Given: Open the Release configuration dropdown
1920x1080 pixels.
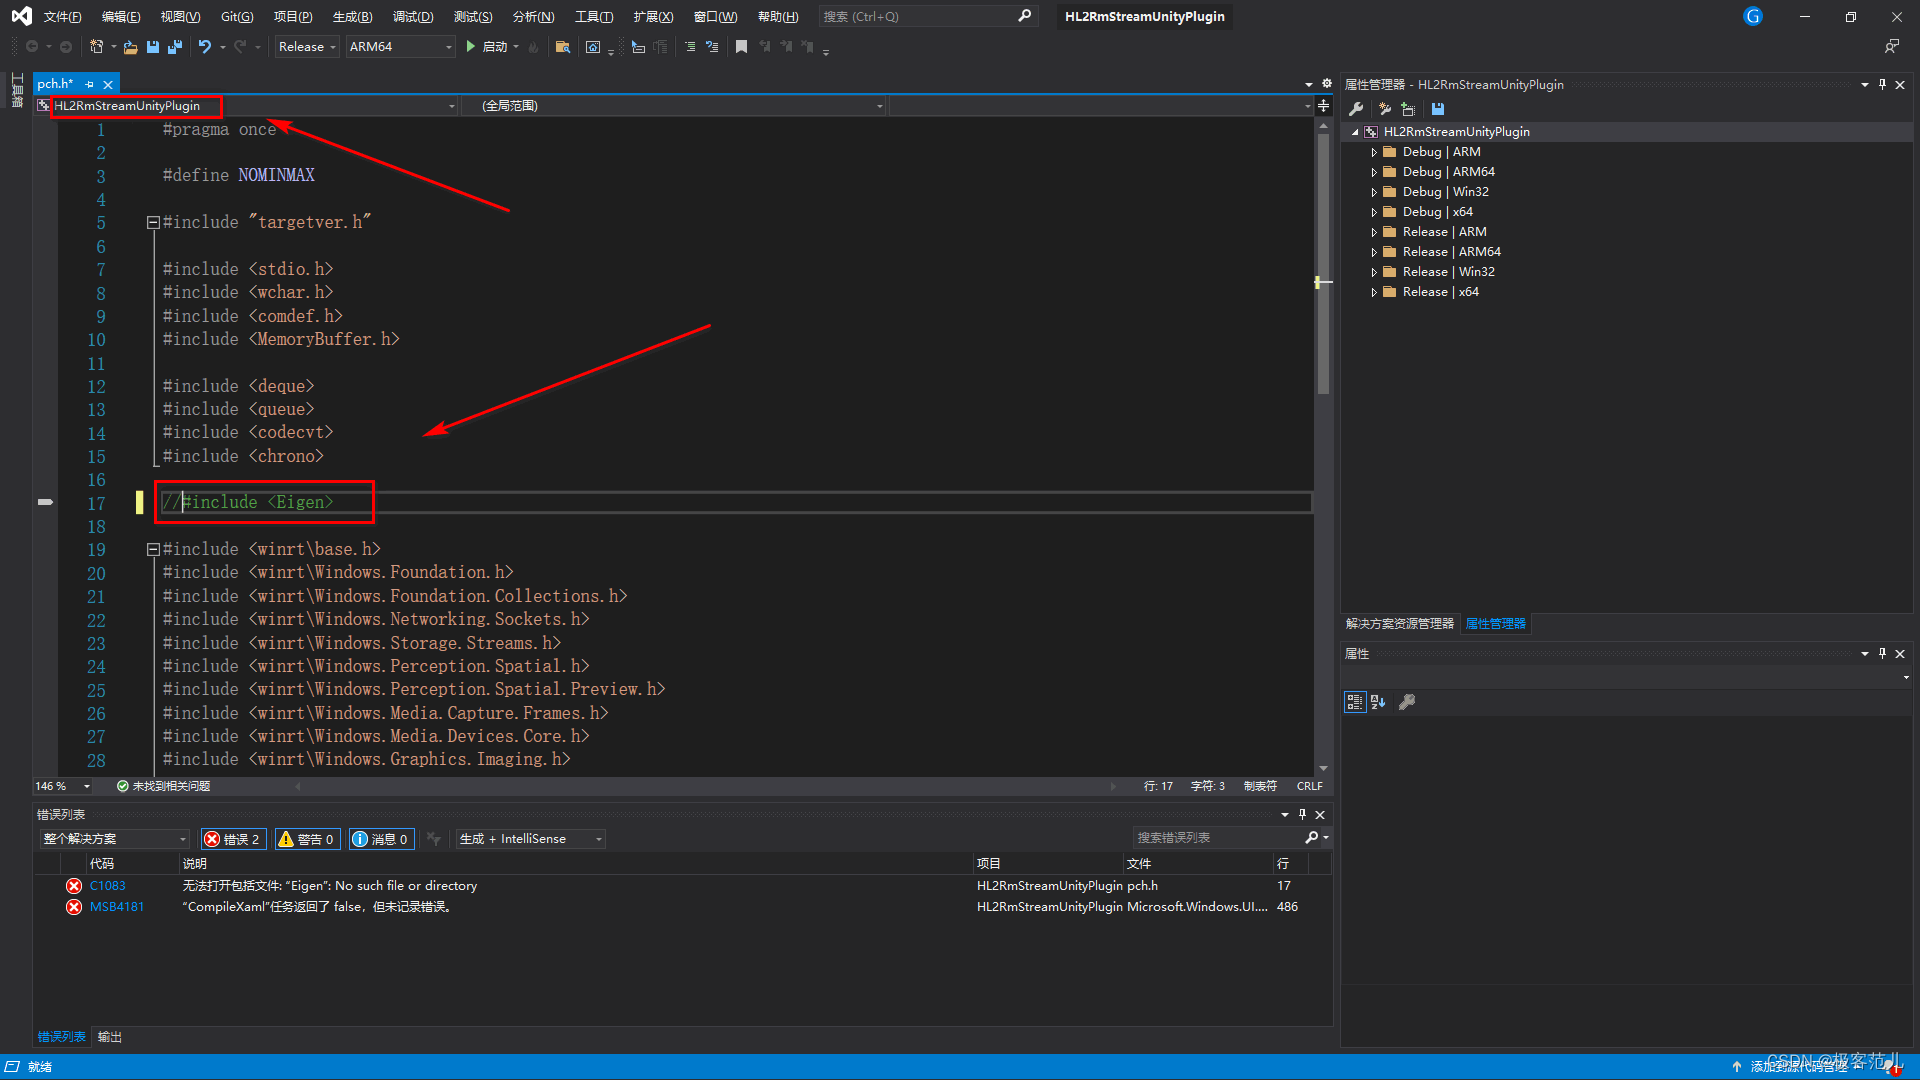Looking at the screenshot, I should (x=307, y=47).
